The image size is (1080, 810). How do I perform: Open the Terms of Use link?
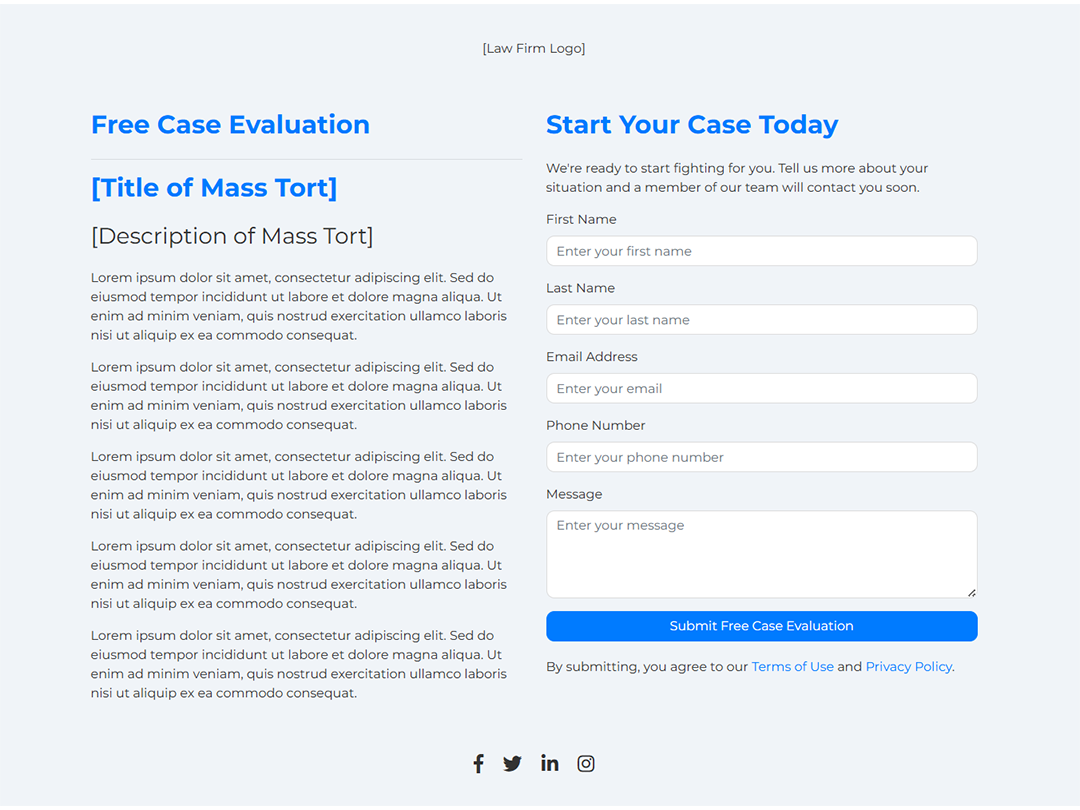pos(792,667)
